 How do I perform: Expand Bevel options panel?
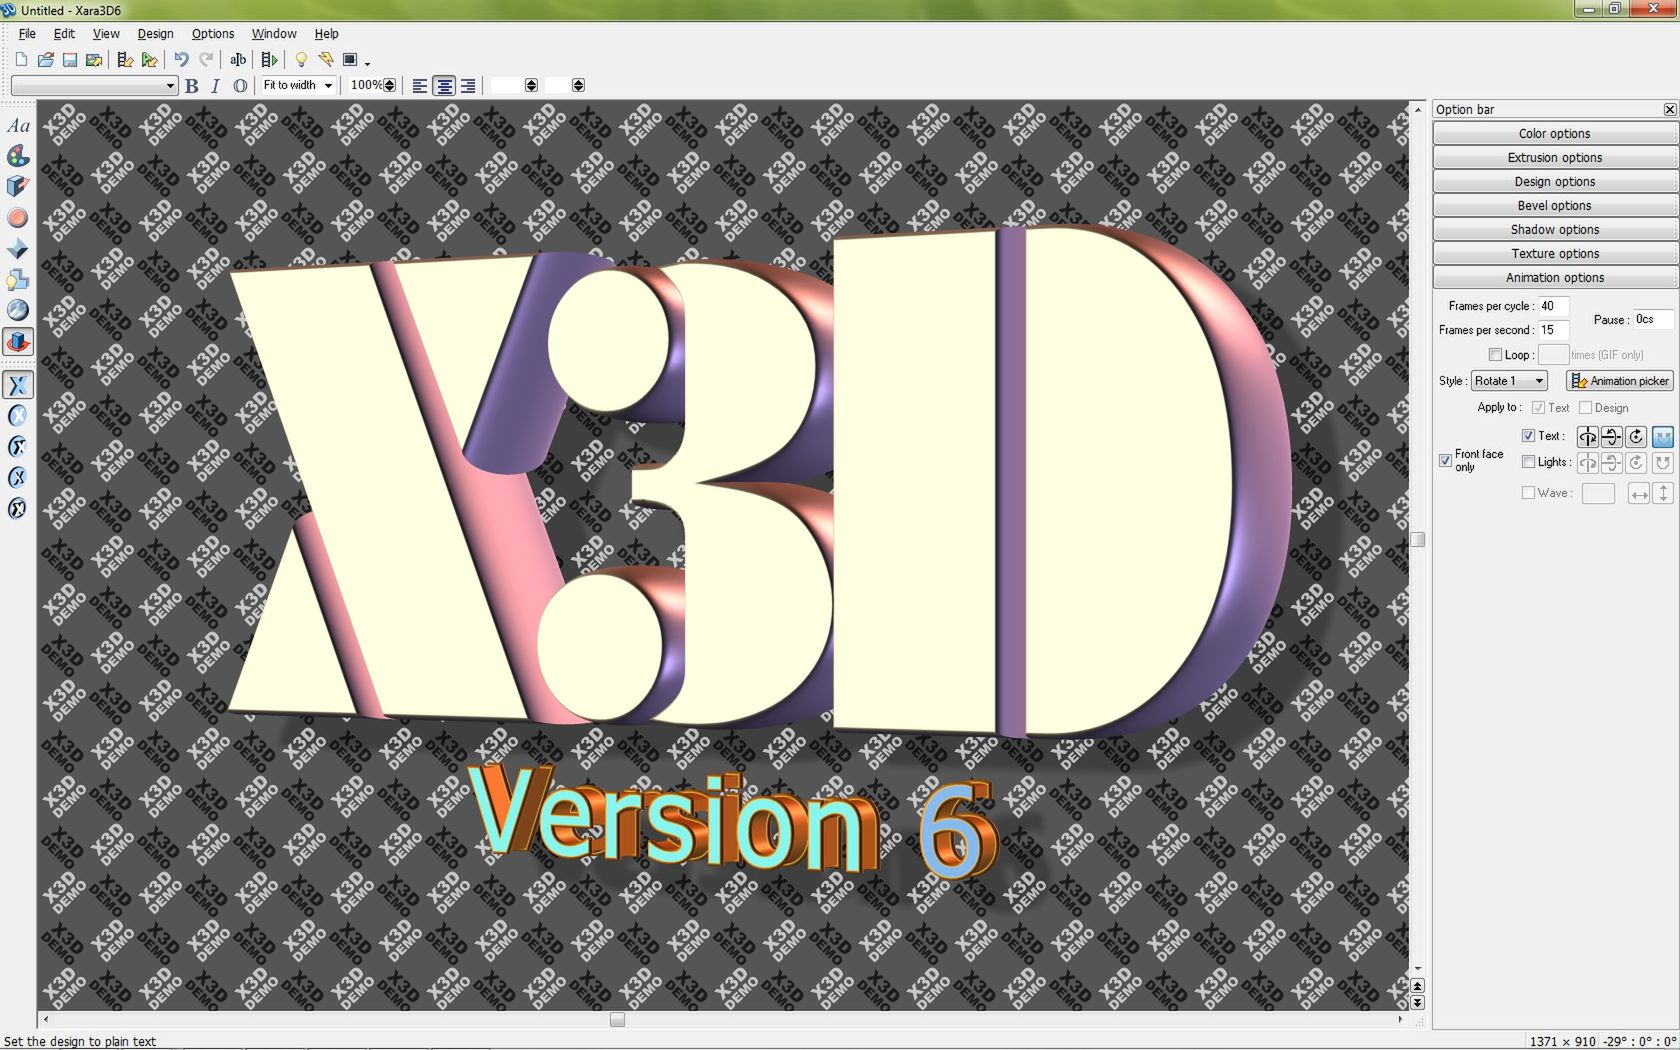[1555, 206]
